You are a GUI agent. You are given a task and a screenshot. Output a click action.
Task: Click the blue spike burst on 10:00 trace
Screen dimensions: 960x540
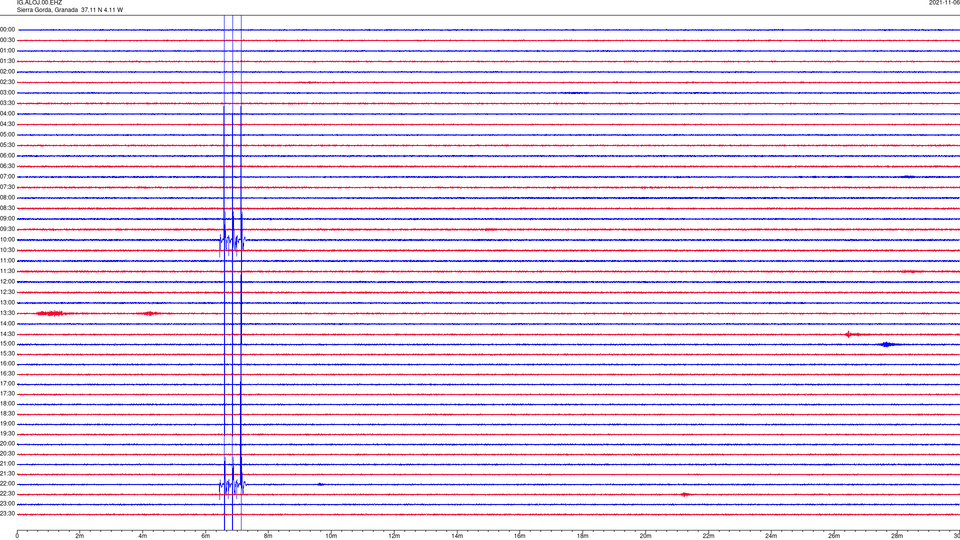coord(233,242)
